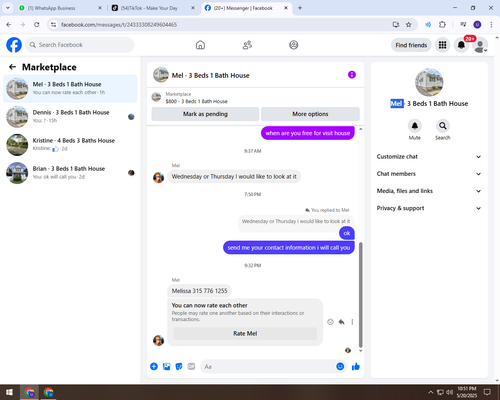Select the send me your contact information message

click(x=289, y=248)
